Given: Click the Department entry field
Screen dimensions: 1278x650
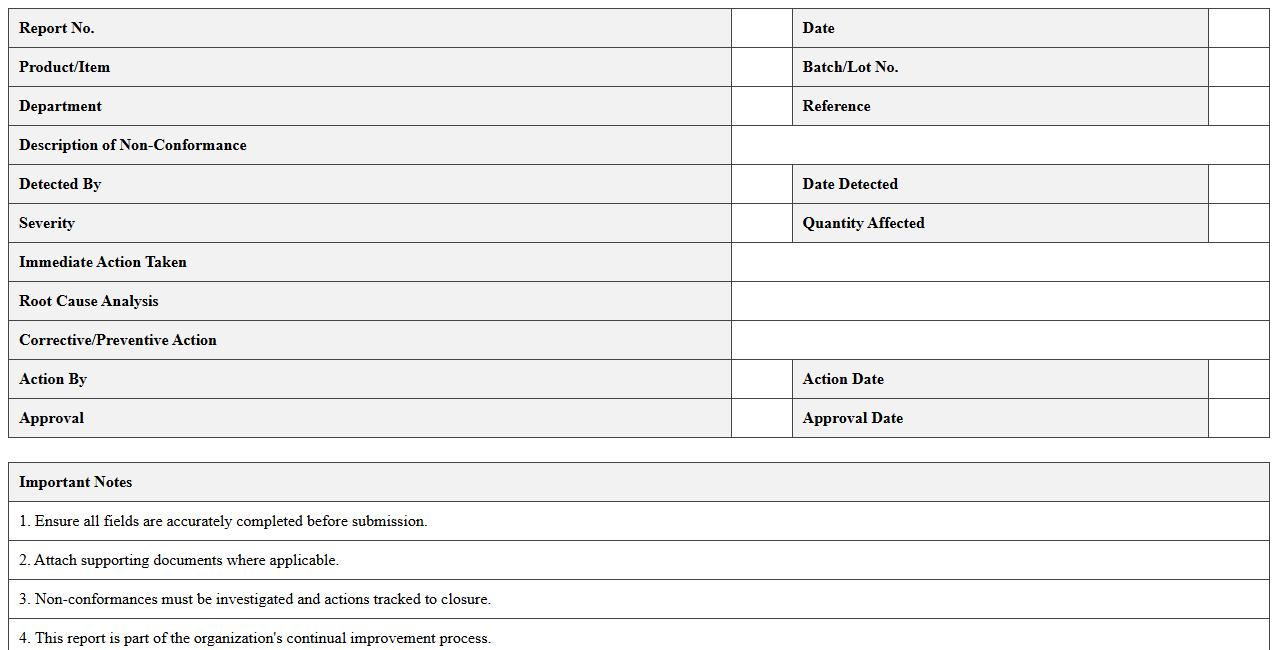Looking at the screenshot, I should tap(761, 106).
